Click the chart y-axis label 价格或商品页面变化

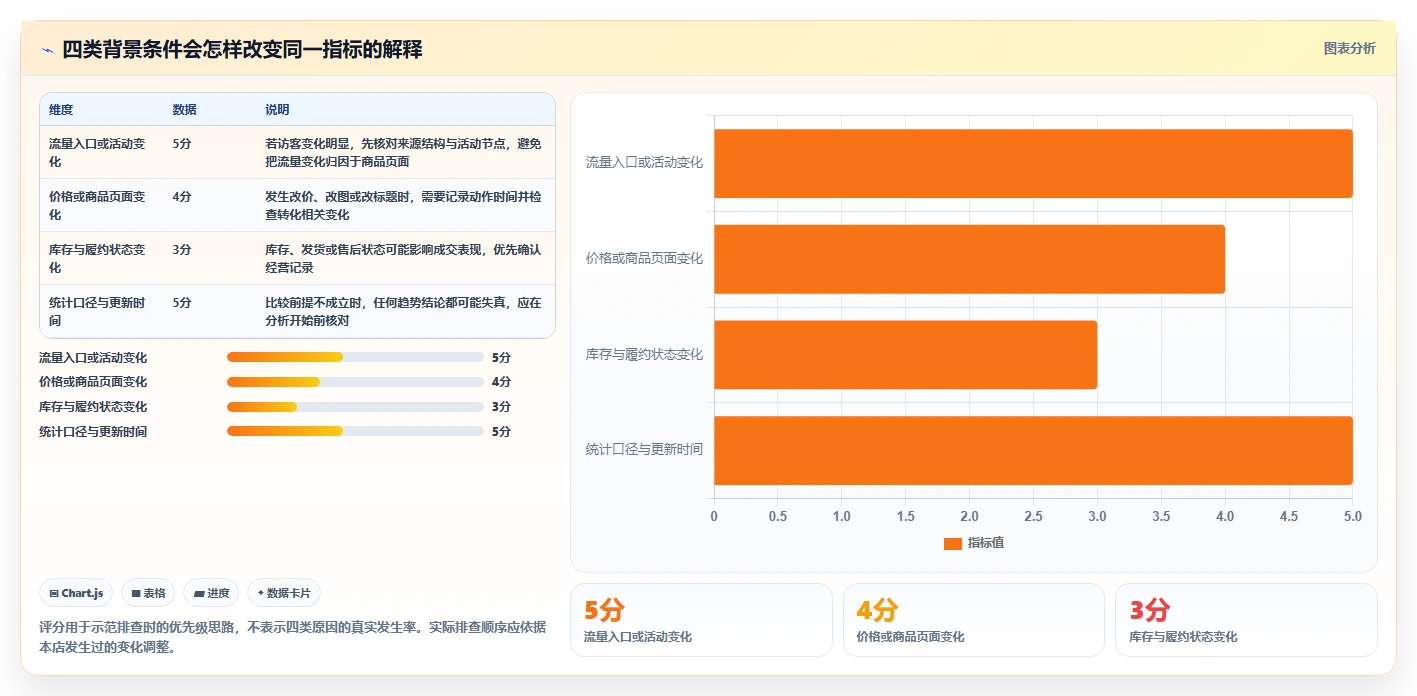644,259
